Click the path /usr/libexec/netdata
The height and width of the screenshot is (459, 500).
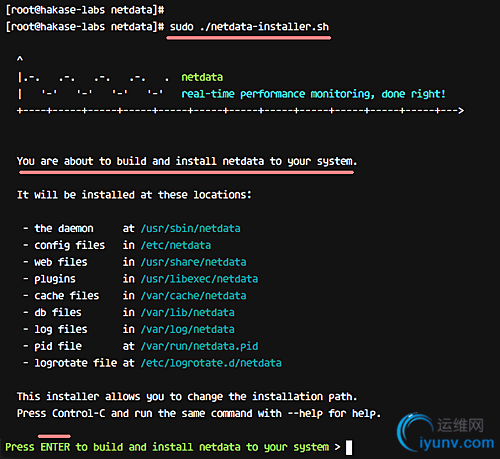pos(199,279)
